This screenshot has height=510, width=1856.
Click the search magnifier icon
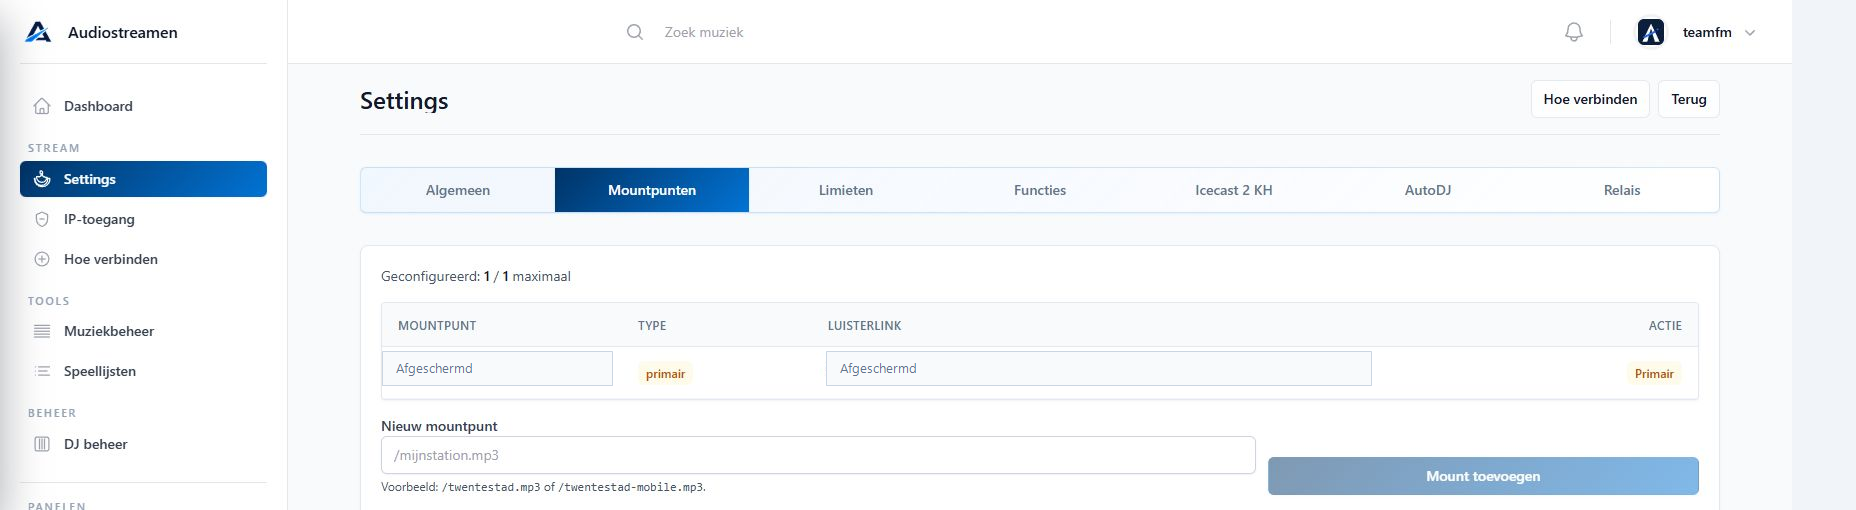click(x=635, y=32)
